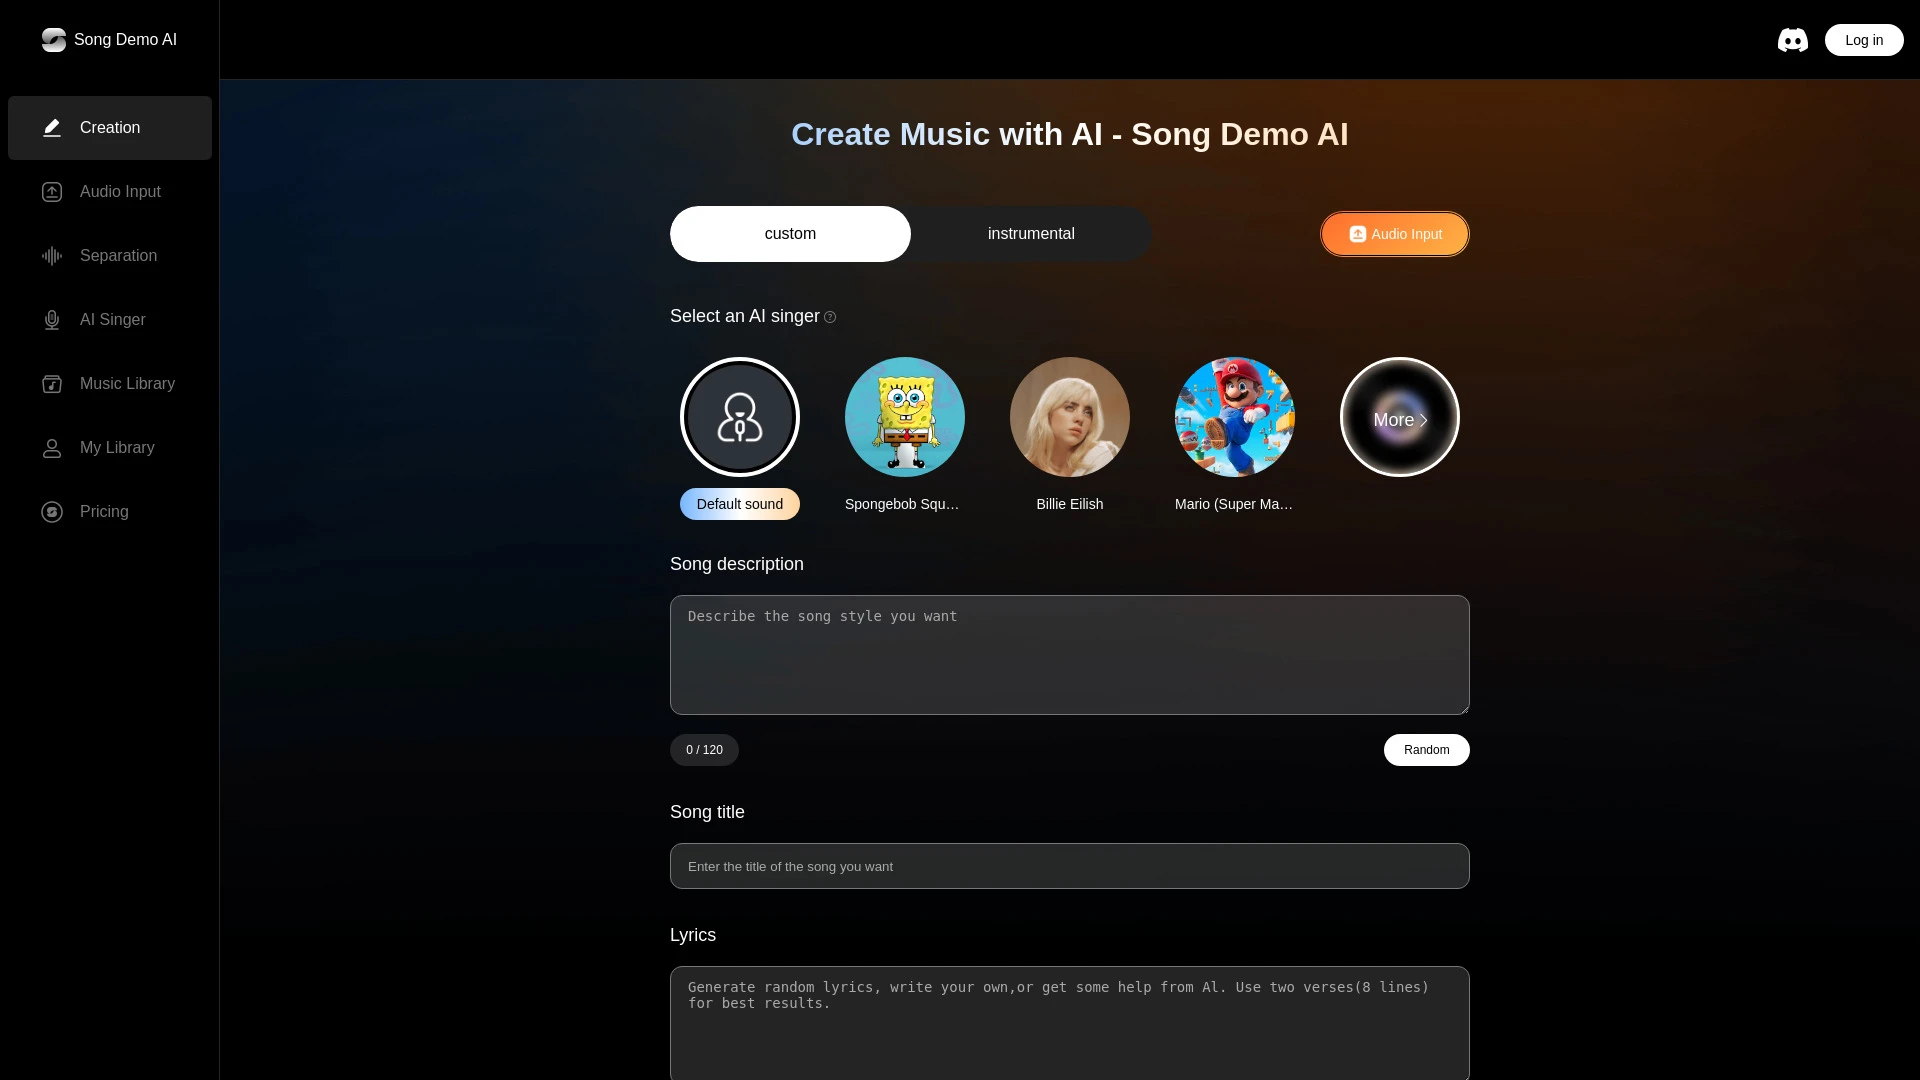Select Spongebob Squarepants AI singer
This screenshot has width=1920, height=1080.
(905, 417)
